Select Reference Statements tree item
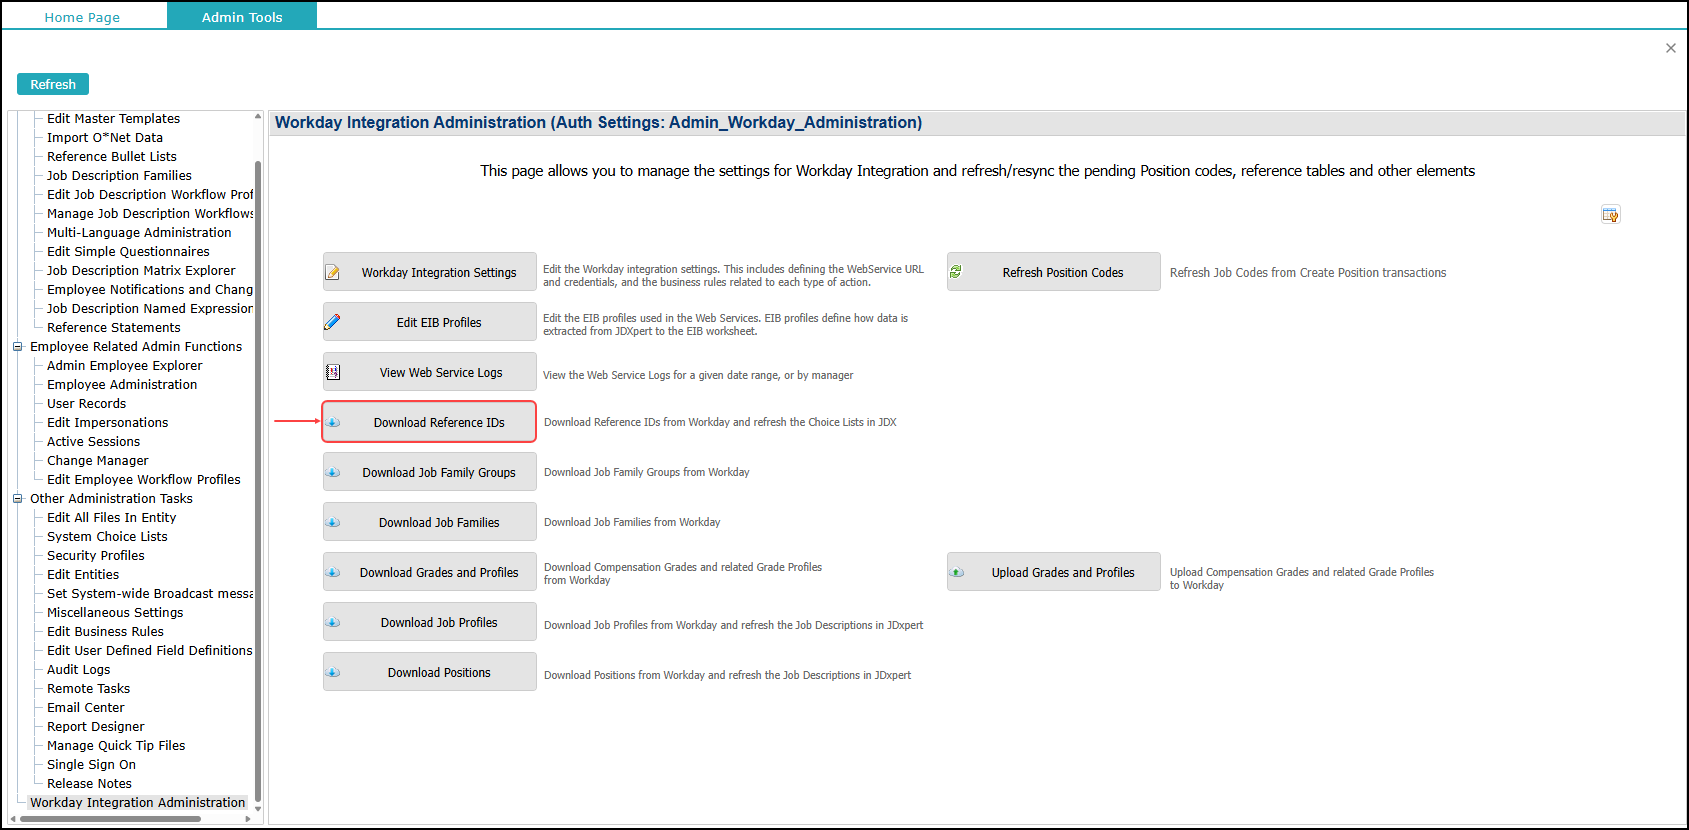 click(x=114, y=328)
